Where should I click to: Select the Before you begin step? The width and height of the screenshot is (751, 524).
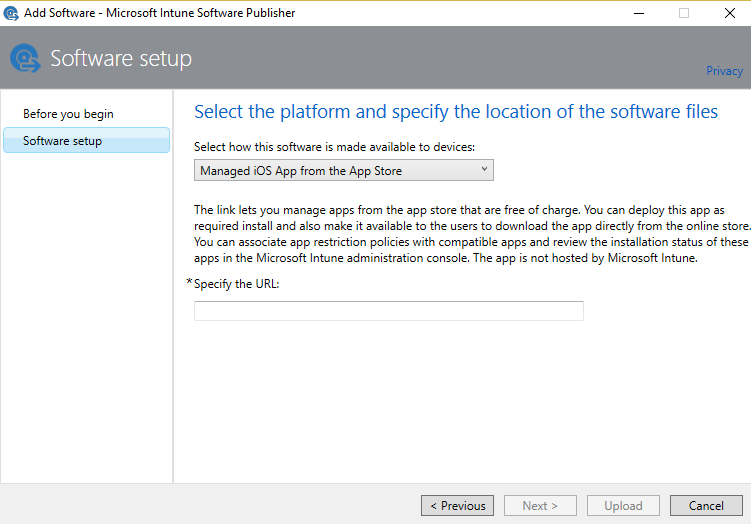pos(68,114)
